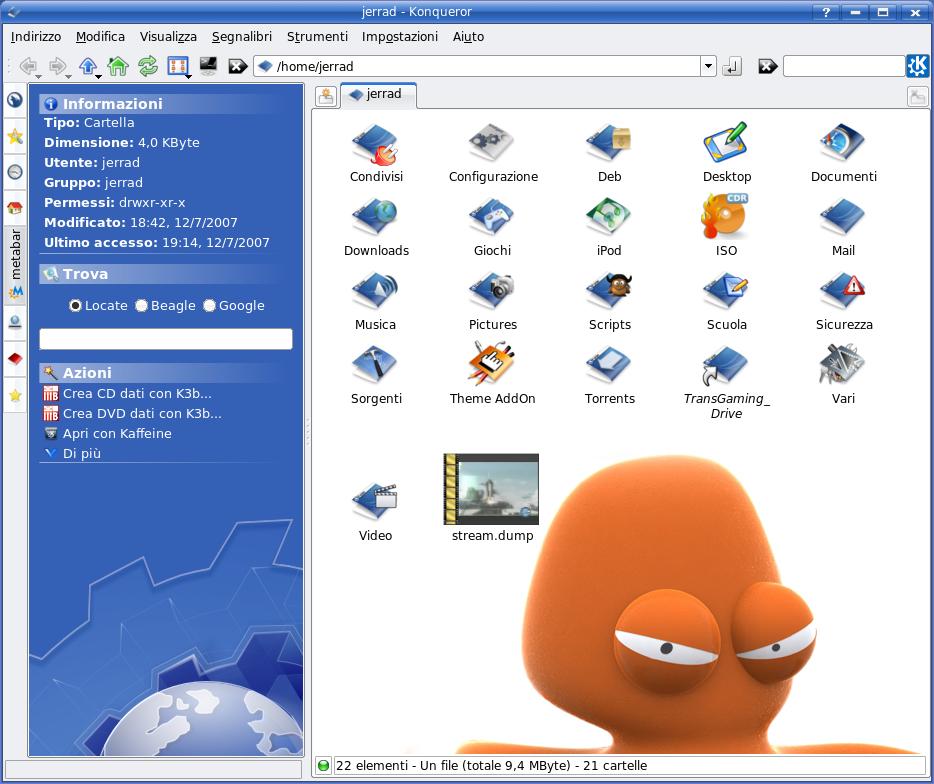The width and height of the screenshot is (934, 784).
Task: Open the Video folder
Action: [375, 511]
